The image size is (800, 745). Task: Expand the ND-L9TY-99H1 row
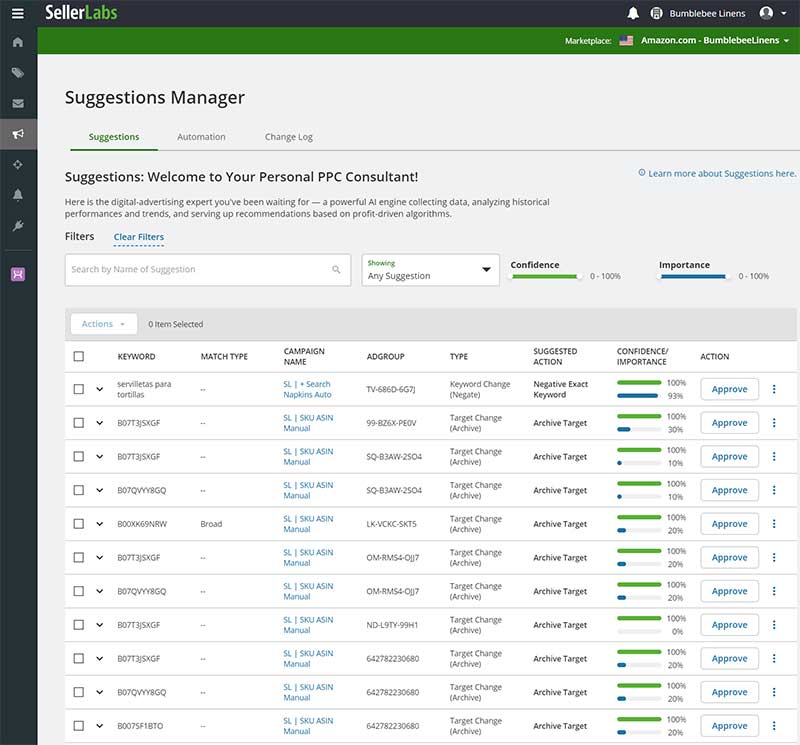(x=99, y=625)
